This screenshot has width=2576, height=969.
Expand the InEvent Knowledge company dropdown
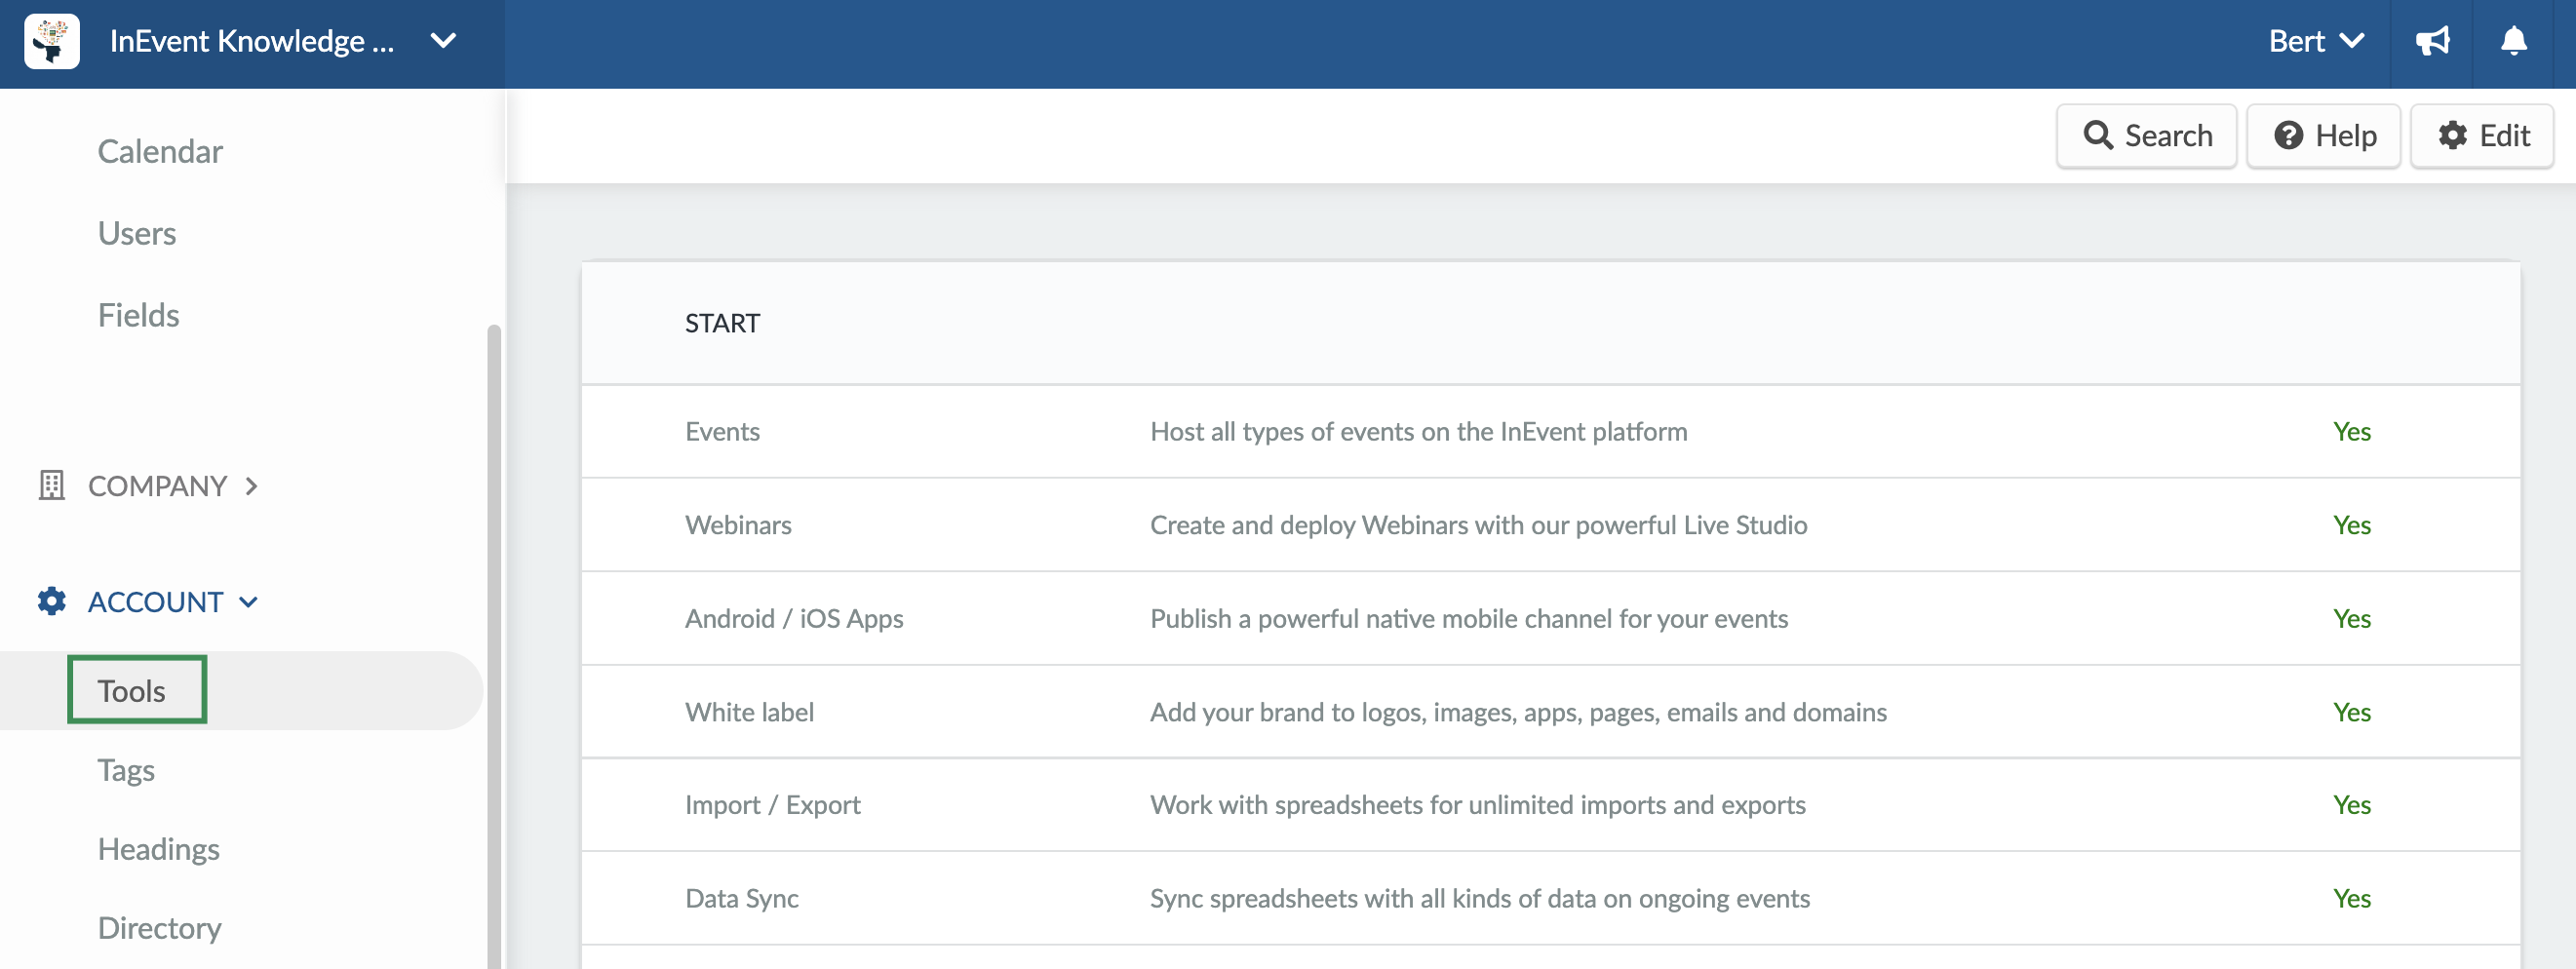pyautogui.click(x=443, y=42)
